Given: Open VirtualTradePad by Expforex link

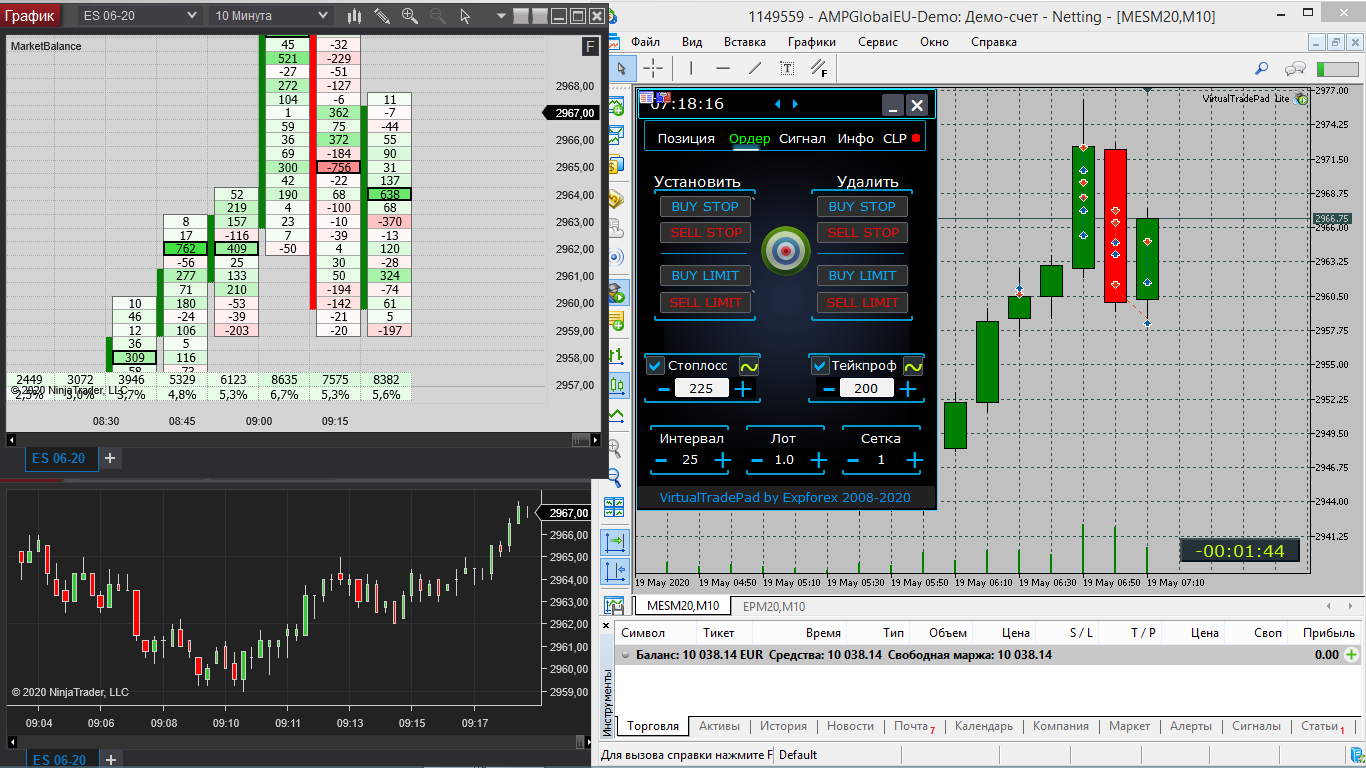Looking at the screenshot, I should (x=785, y=497).
